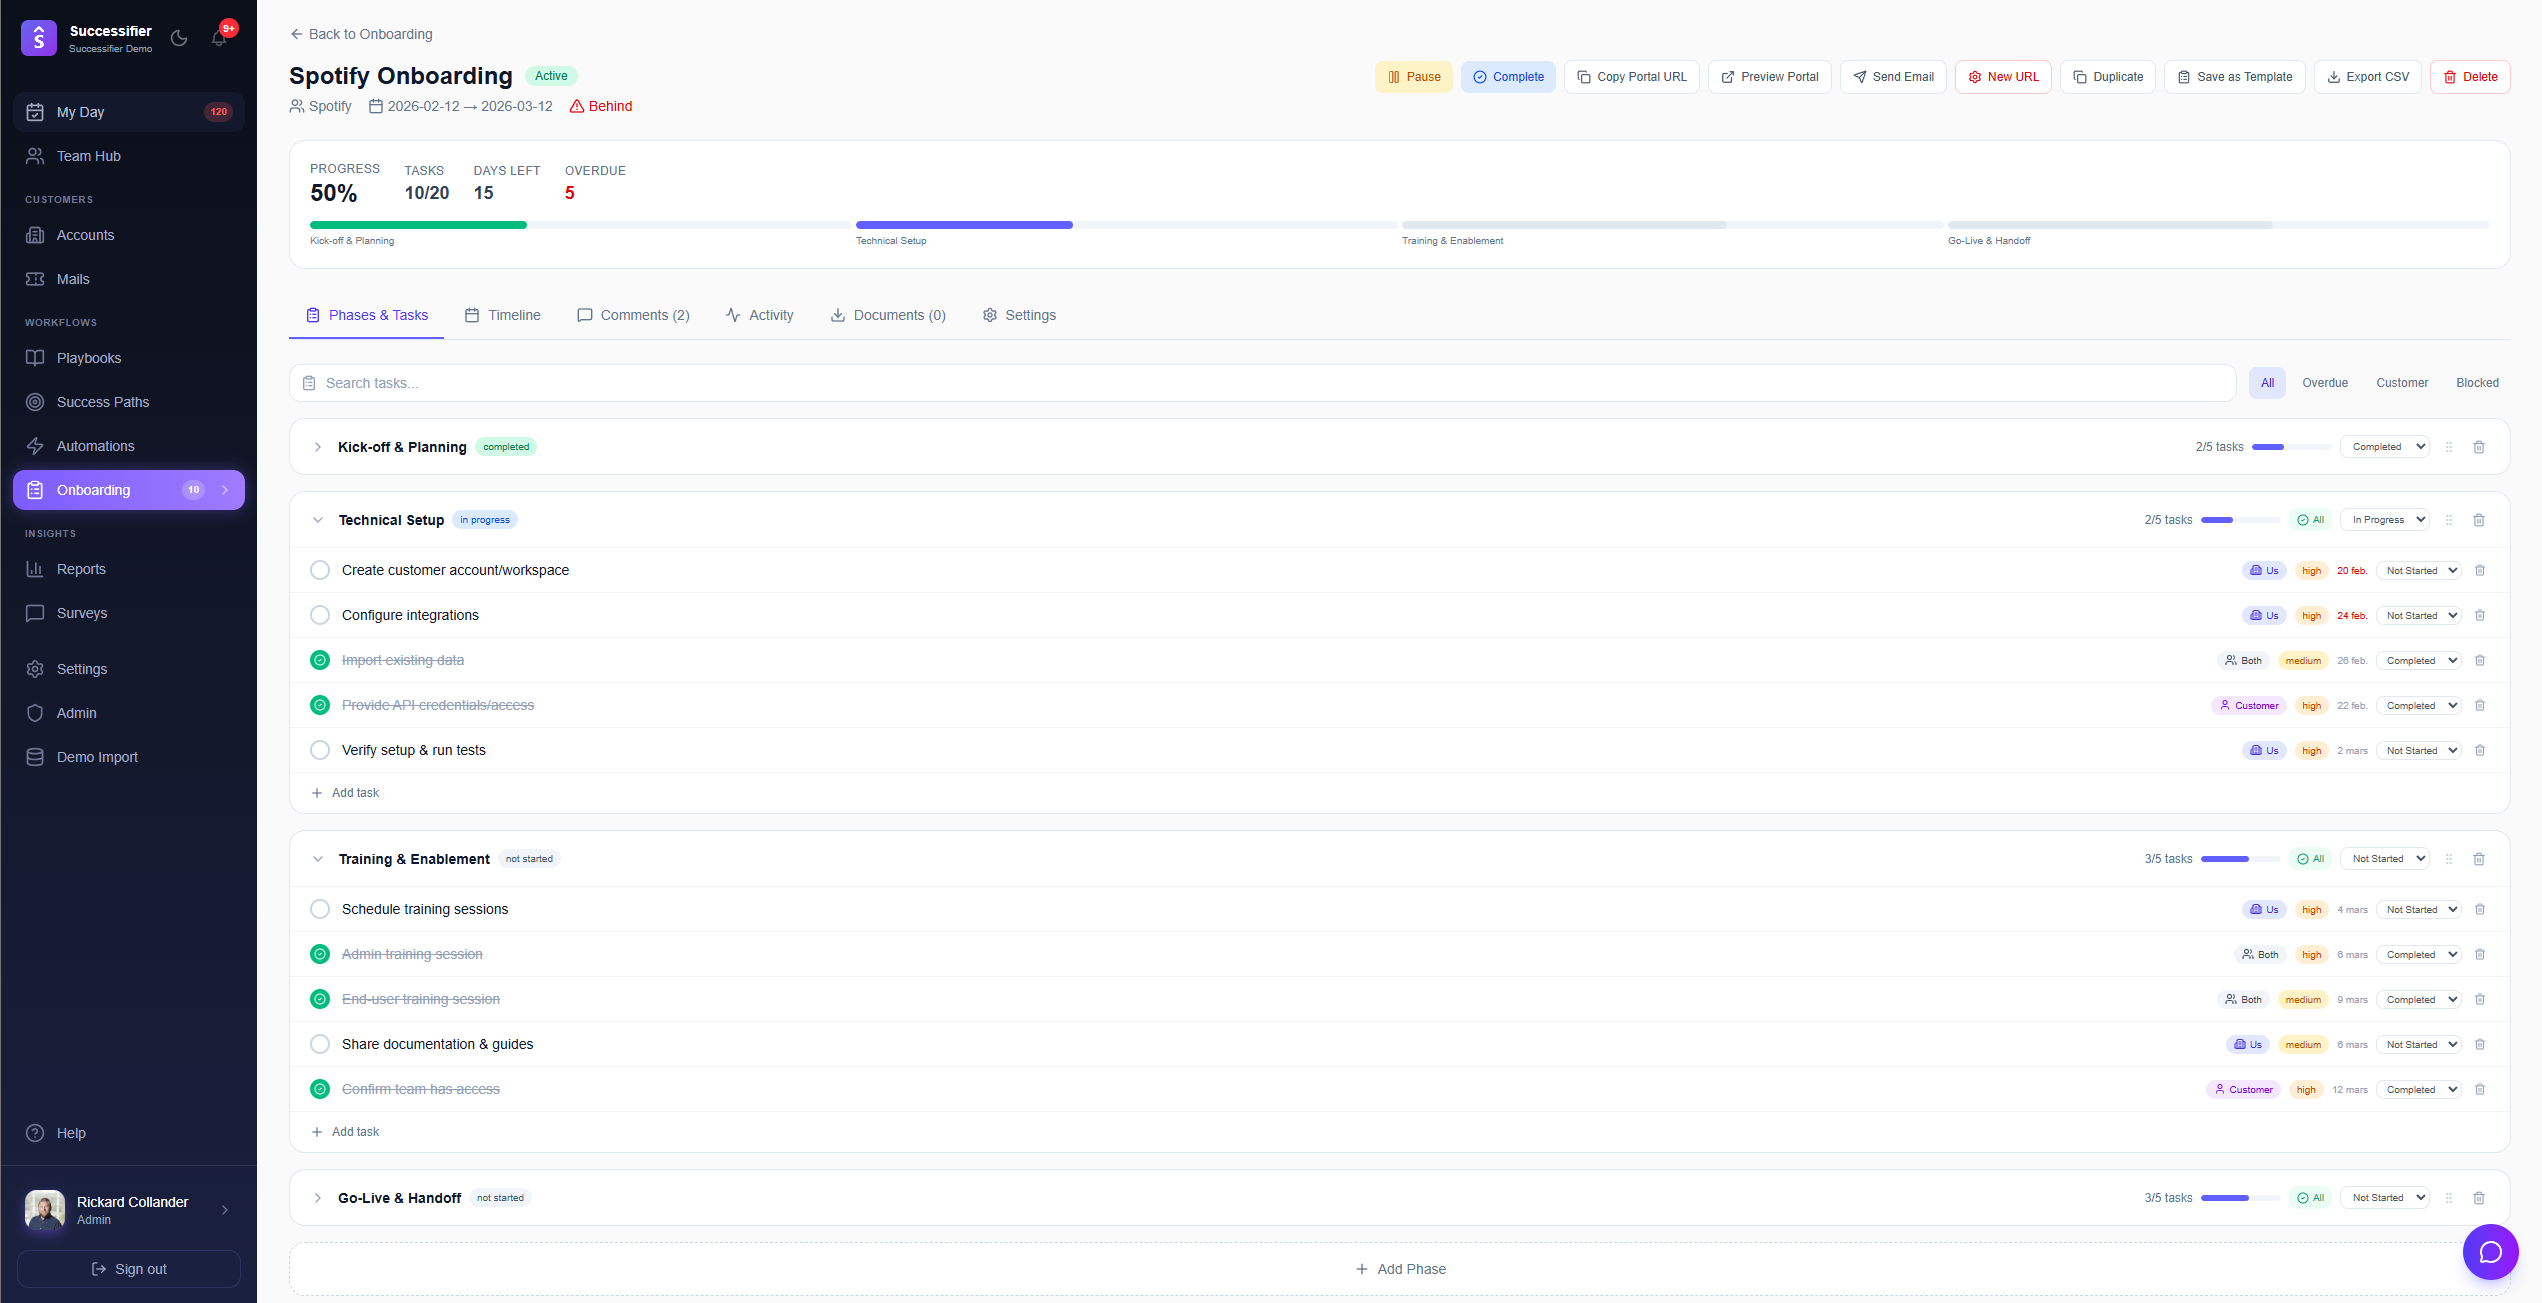
Task: Focus the Search tasks input field
Action: [1262, 383]
